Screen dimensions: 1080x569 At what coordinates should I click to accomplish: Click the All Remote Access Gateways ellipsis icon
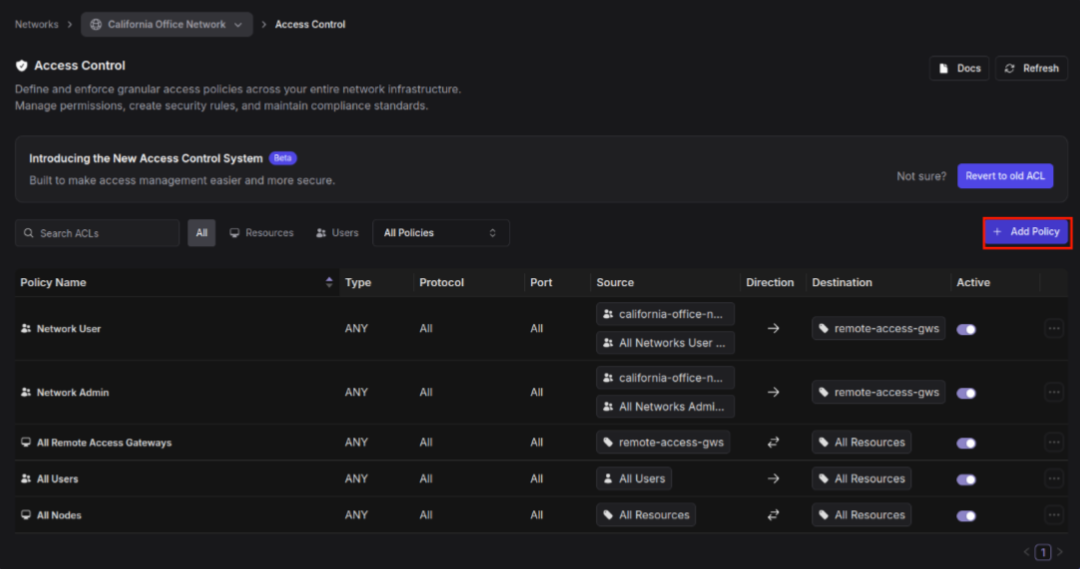1054,442
